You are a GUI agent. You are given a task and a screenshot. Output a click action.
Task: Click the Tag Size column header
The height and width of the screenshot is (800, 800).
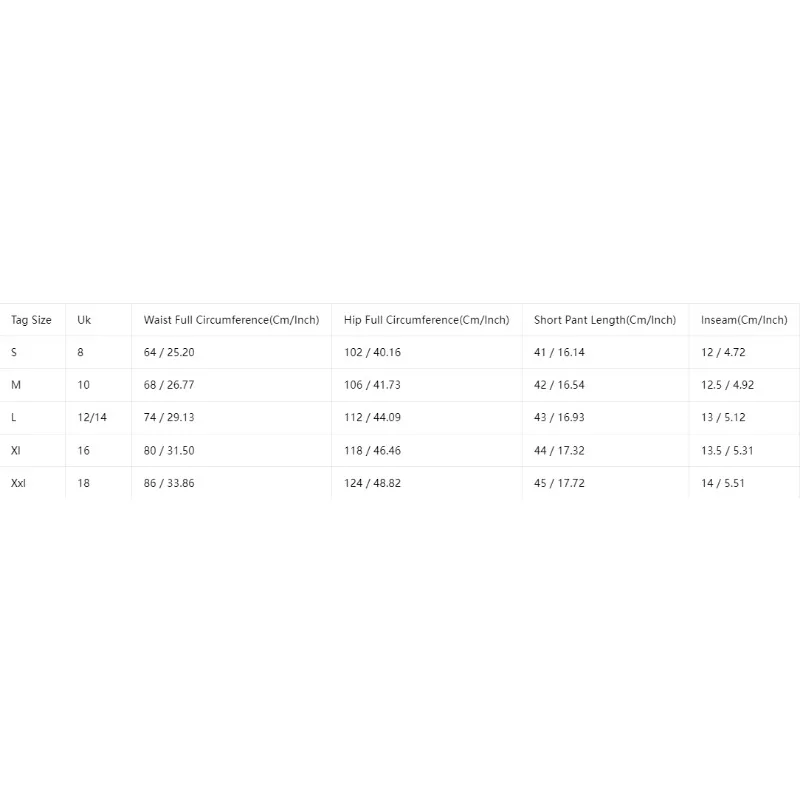(31, 320)
